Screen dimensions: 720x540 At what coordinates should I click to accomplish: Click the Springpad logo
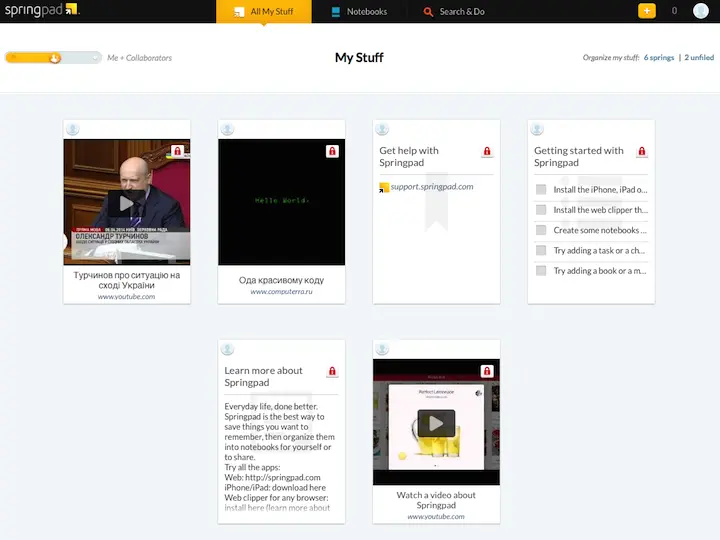point(41,10)
